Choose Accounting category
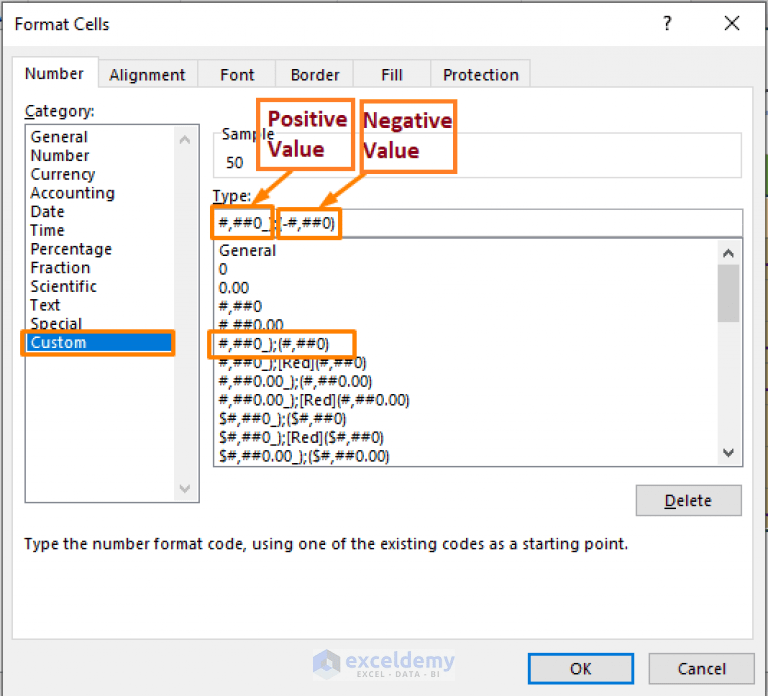 coord(72,192)
